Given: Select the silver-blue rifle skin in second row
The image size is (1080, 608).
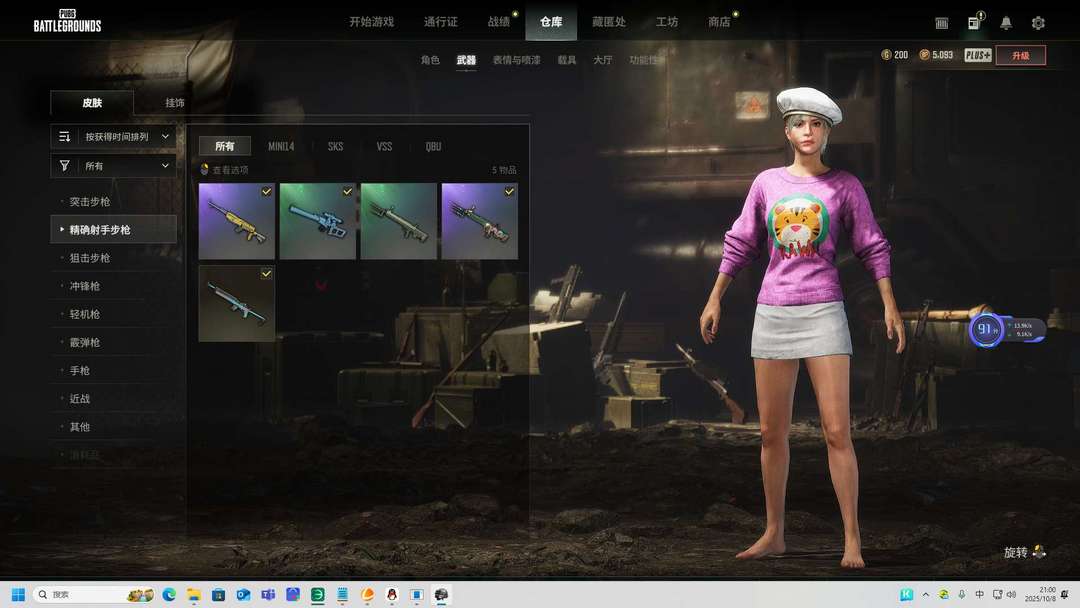Looking at the screenshot, I should point(237,304).
